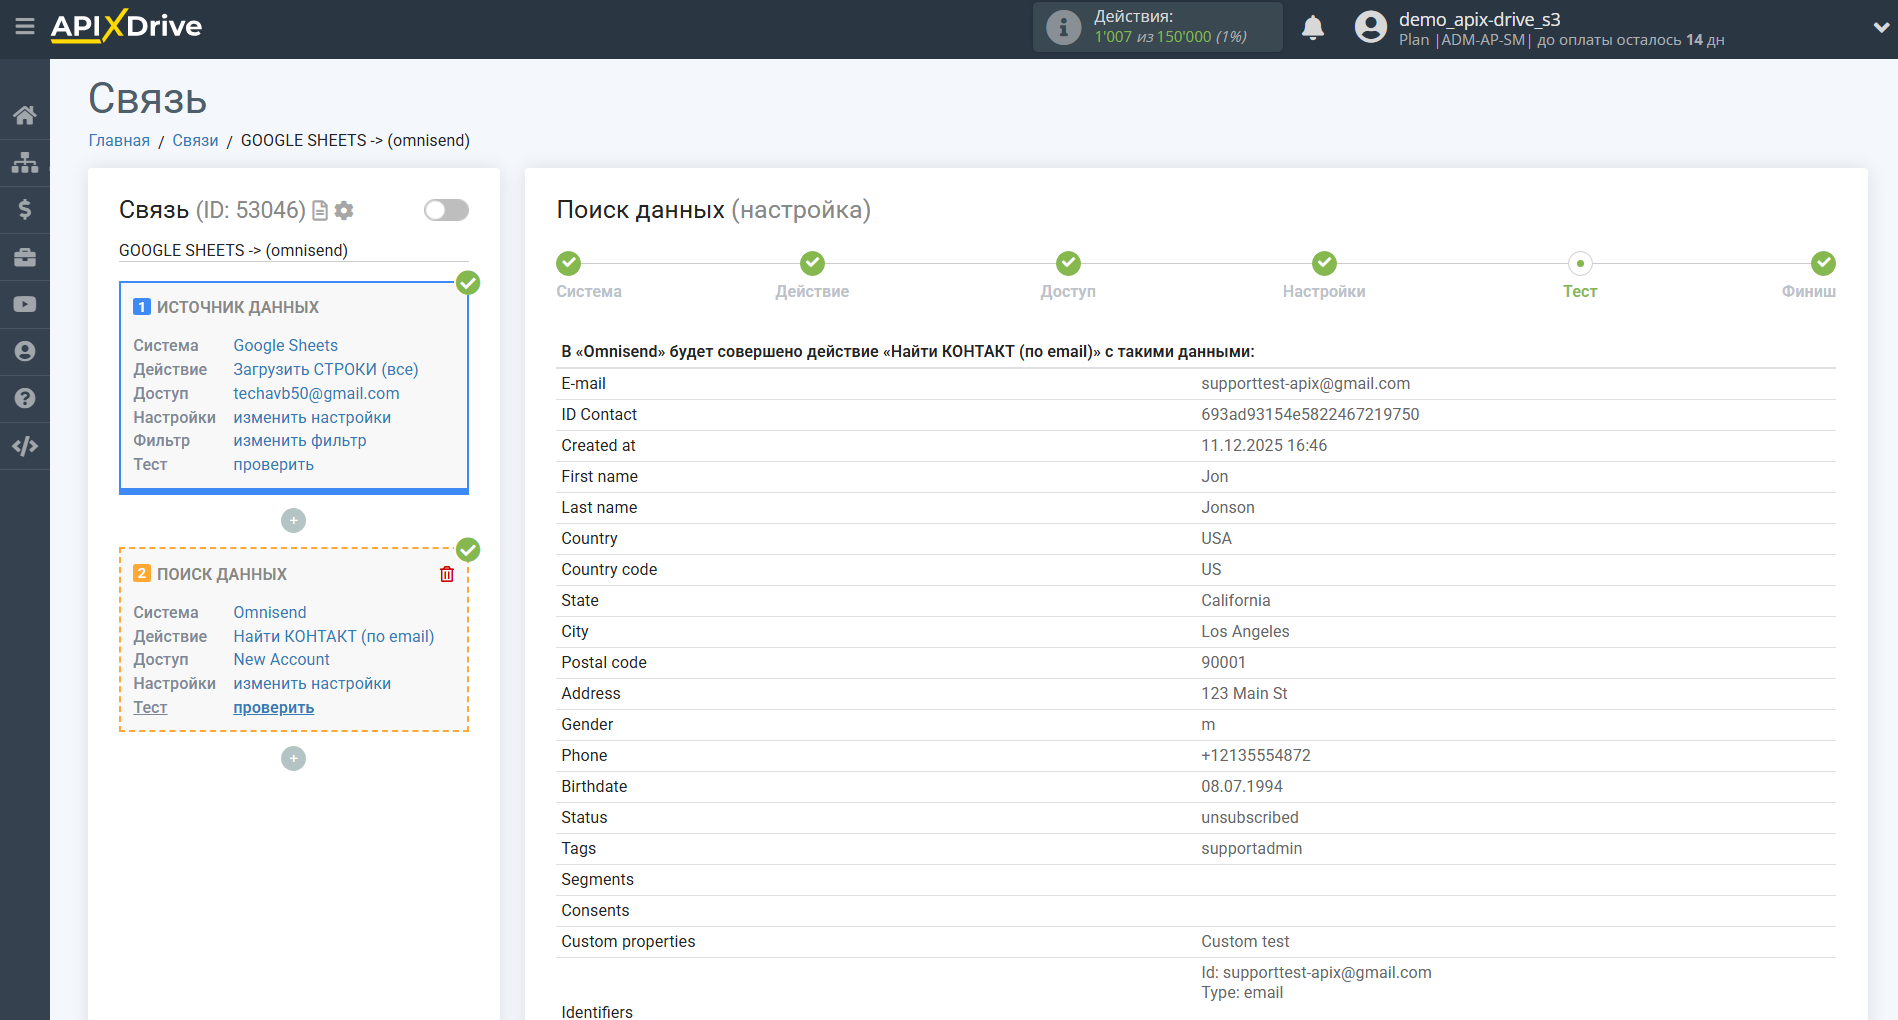Image resolution: width=1898 pixels, height=1020 pixels.
Task: Add a step below the data source block
Action: point(293,521)
